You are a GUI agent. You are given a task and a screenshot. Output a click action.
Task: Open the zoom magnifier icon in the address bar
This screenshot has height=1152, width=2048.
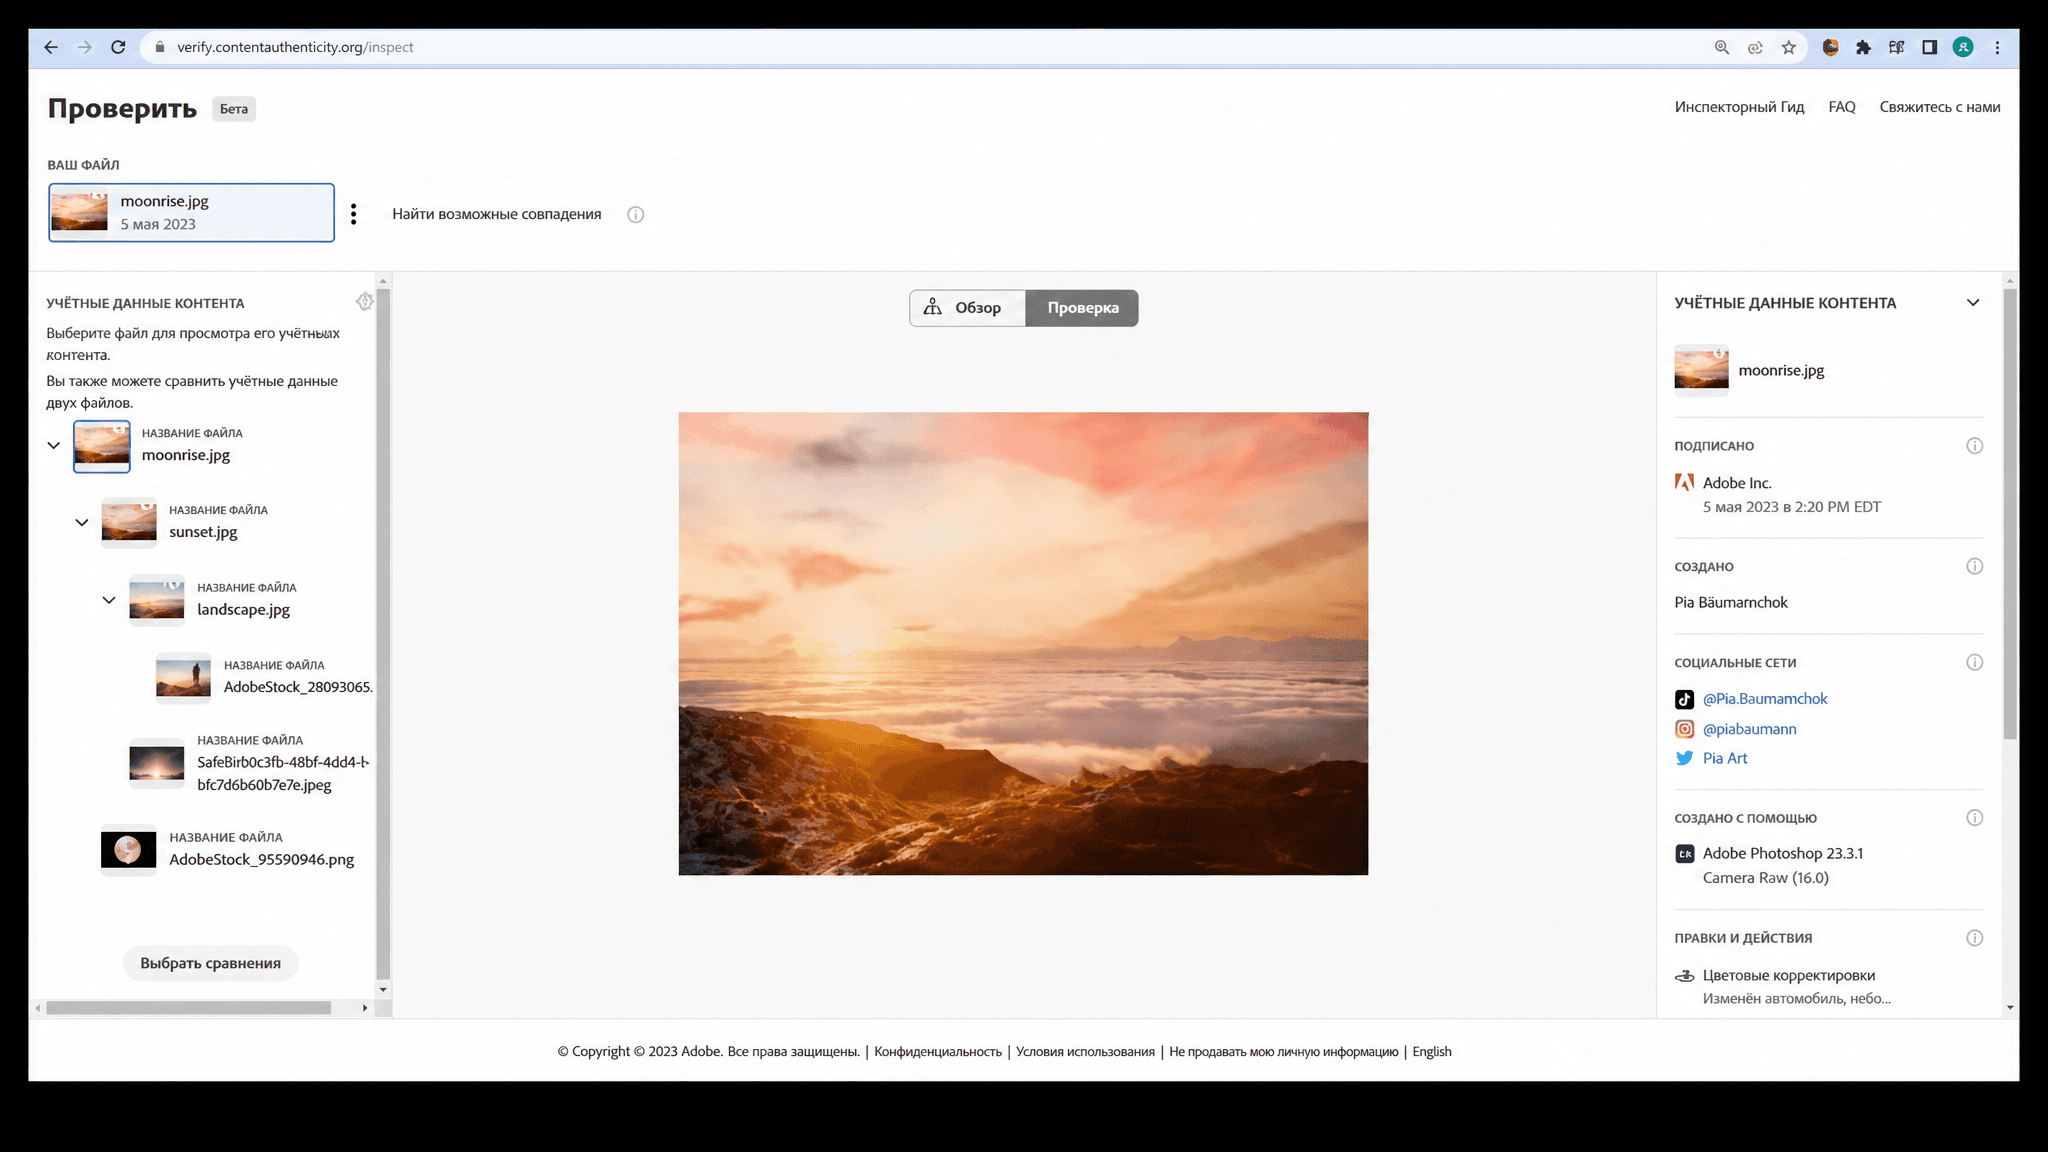click(x=1722, y=47)
